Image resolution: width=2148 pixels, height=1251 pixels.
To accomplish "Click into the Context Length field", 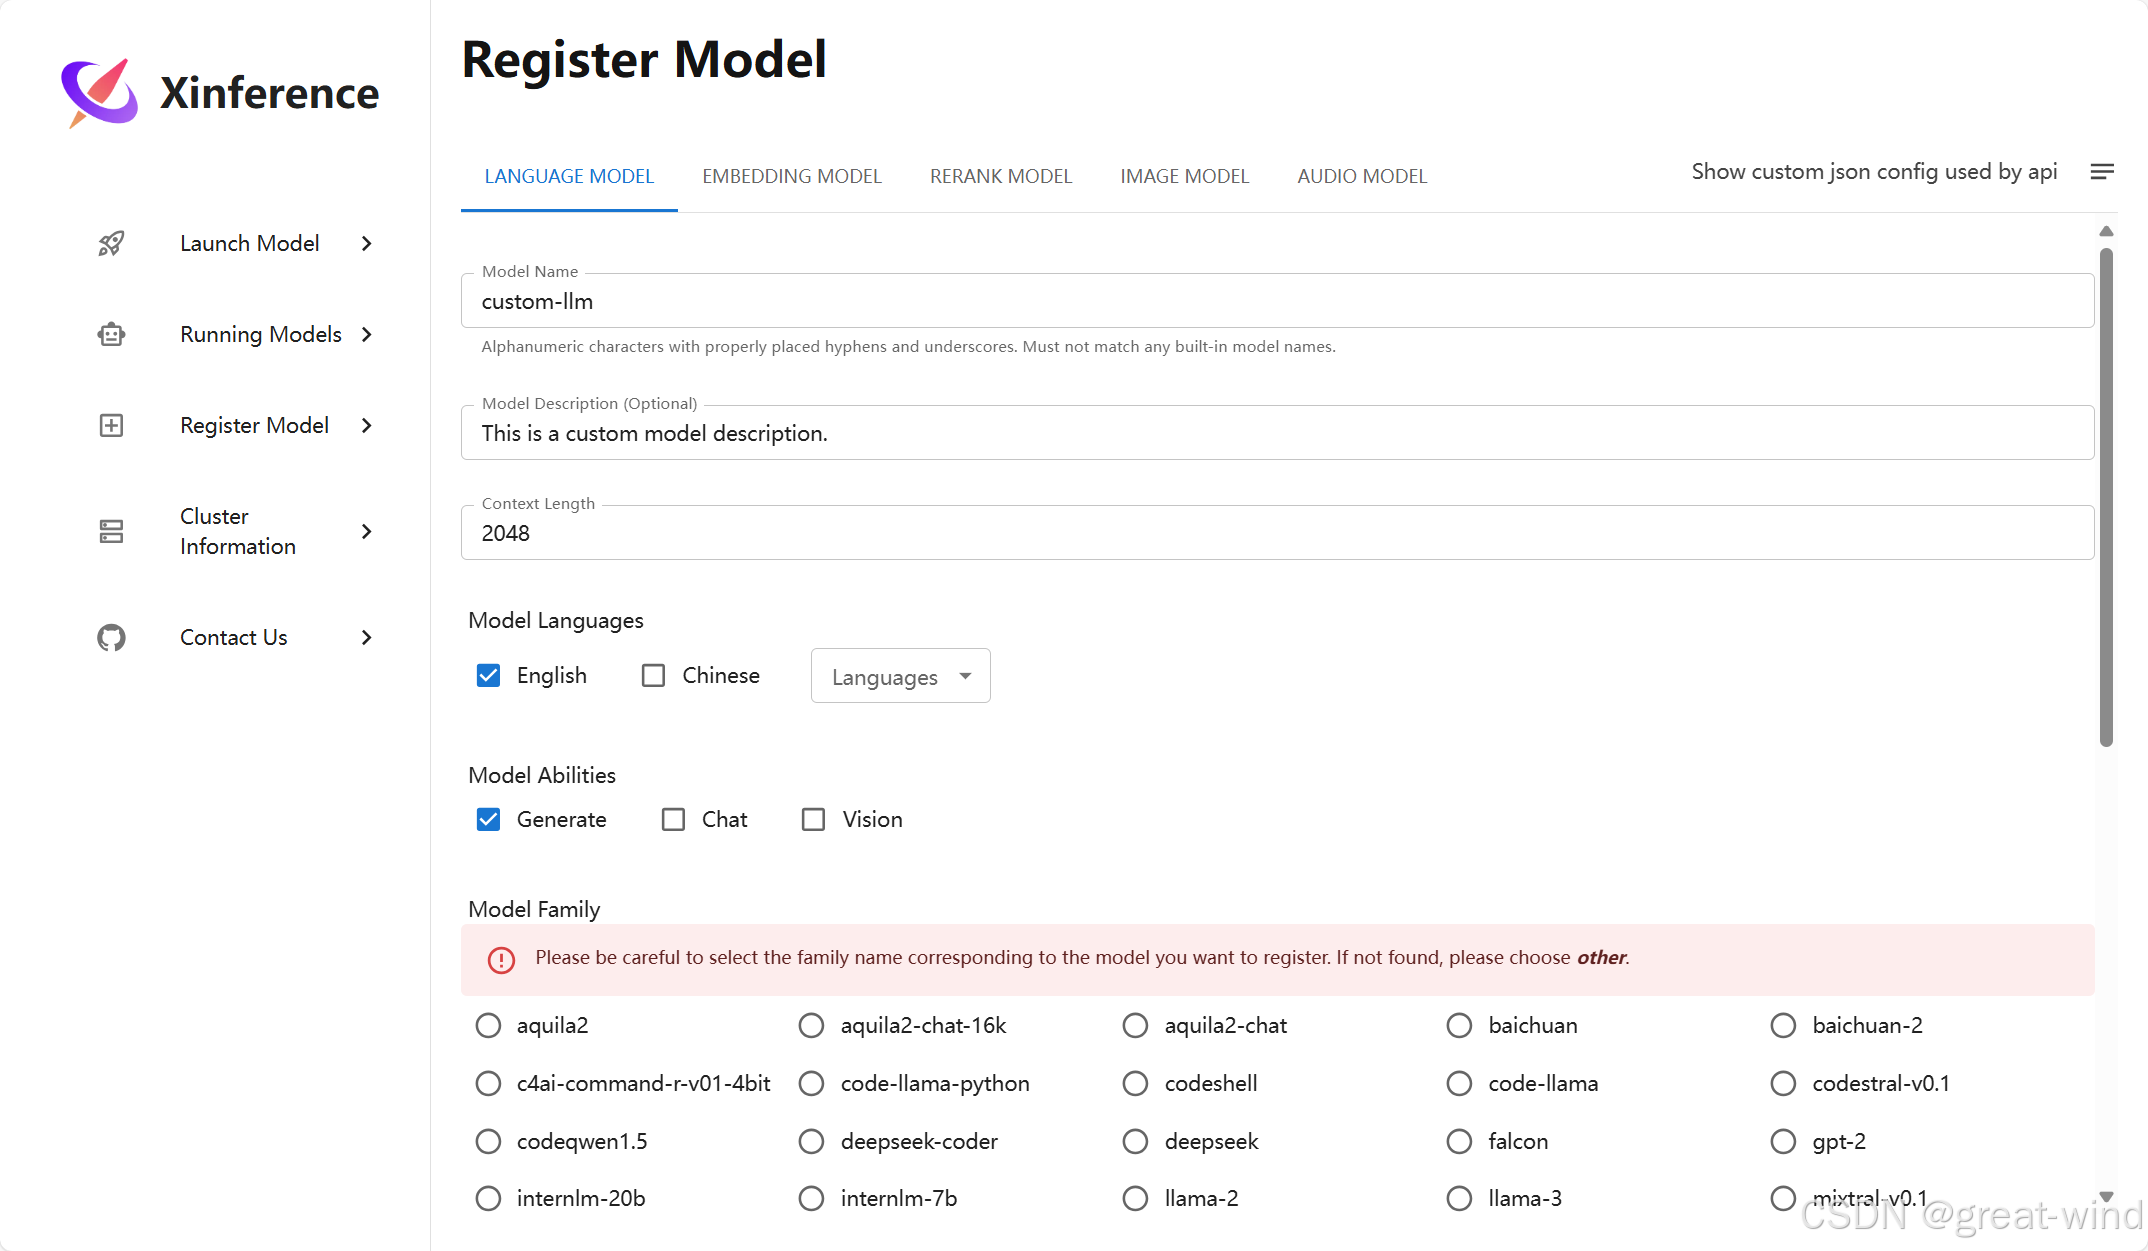I will click(x=1276, y=533).
